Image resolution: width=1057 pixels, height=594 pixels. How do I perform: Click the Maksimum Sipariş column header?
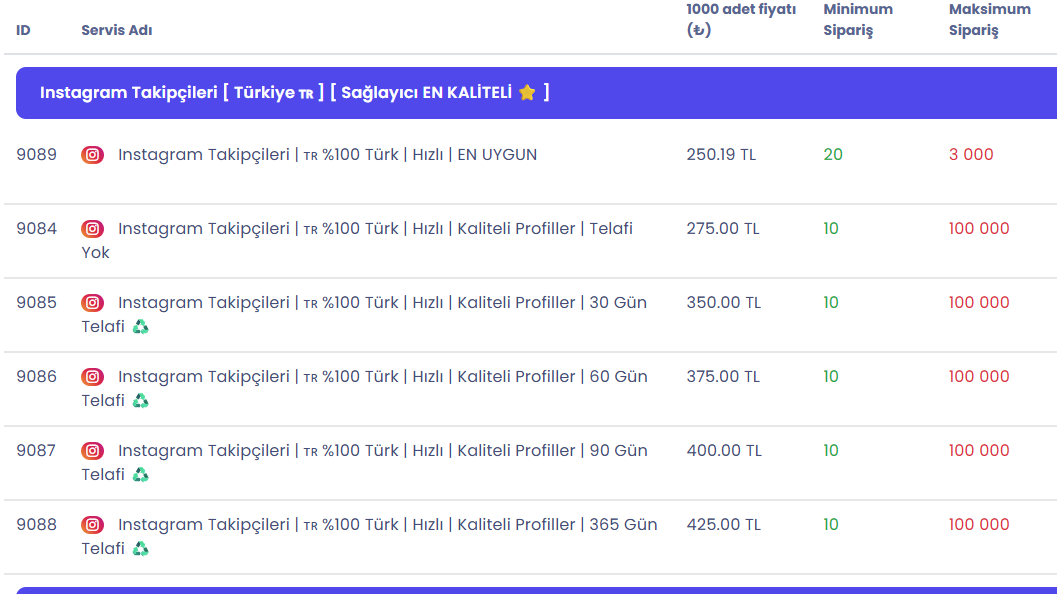(x=990, y=20)
